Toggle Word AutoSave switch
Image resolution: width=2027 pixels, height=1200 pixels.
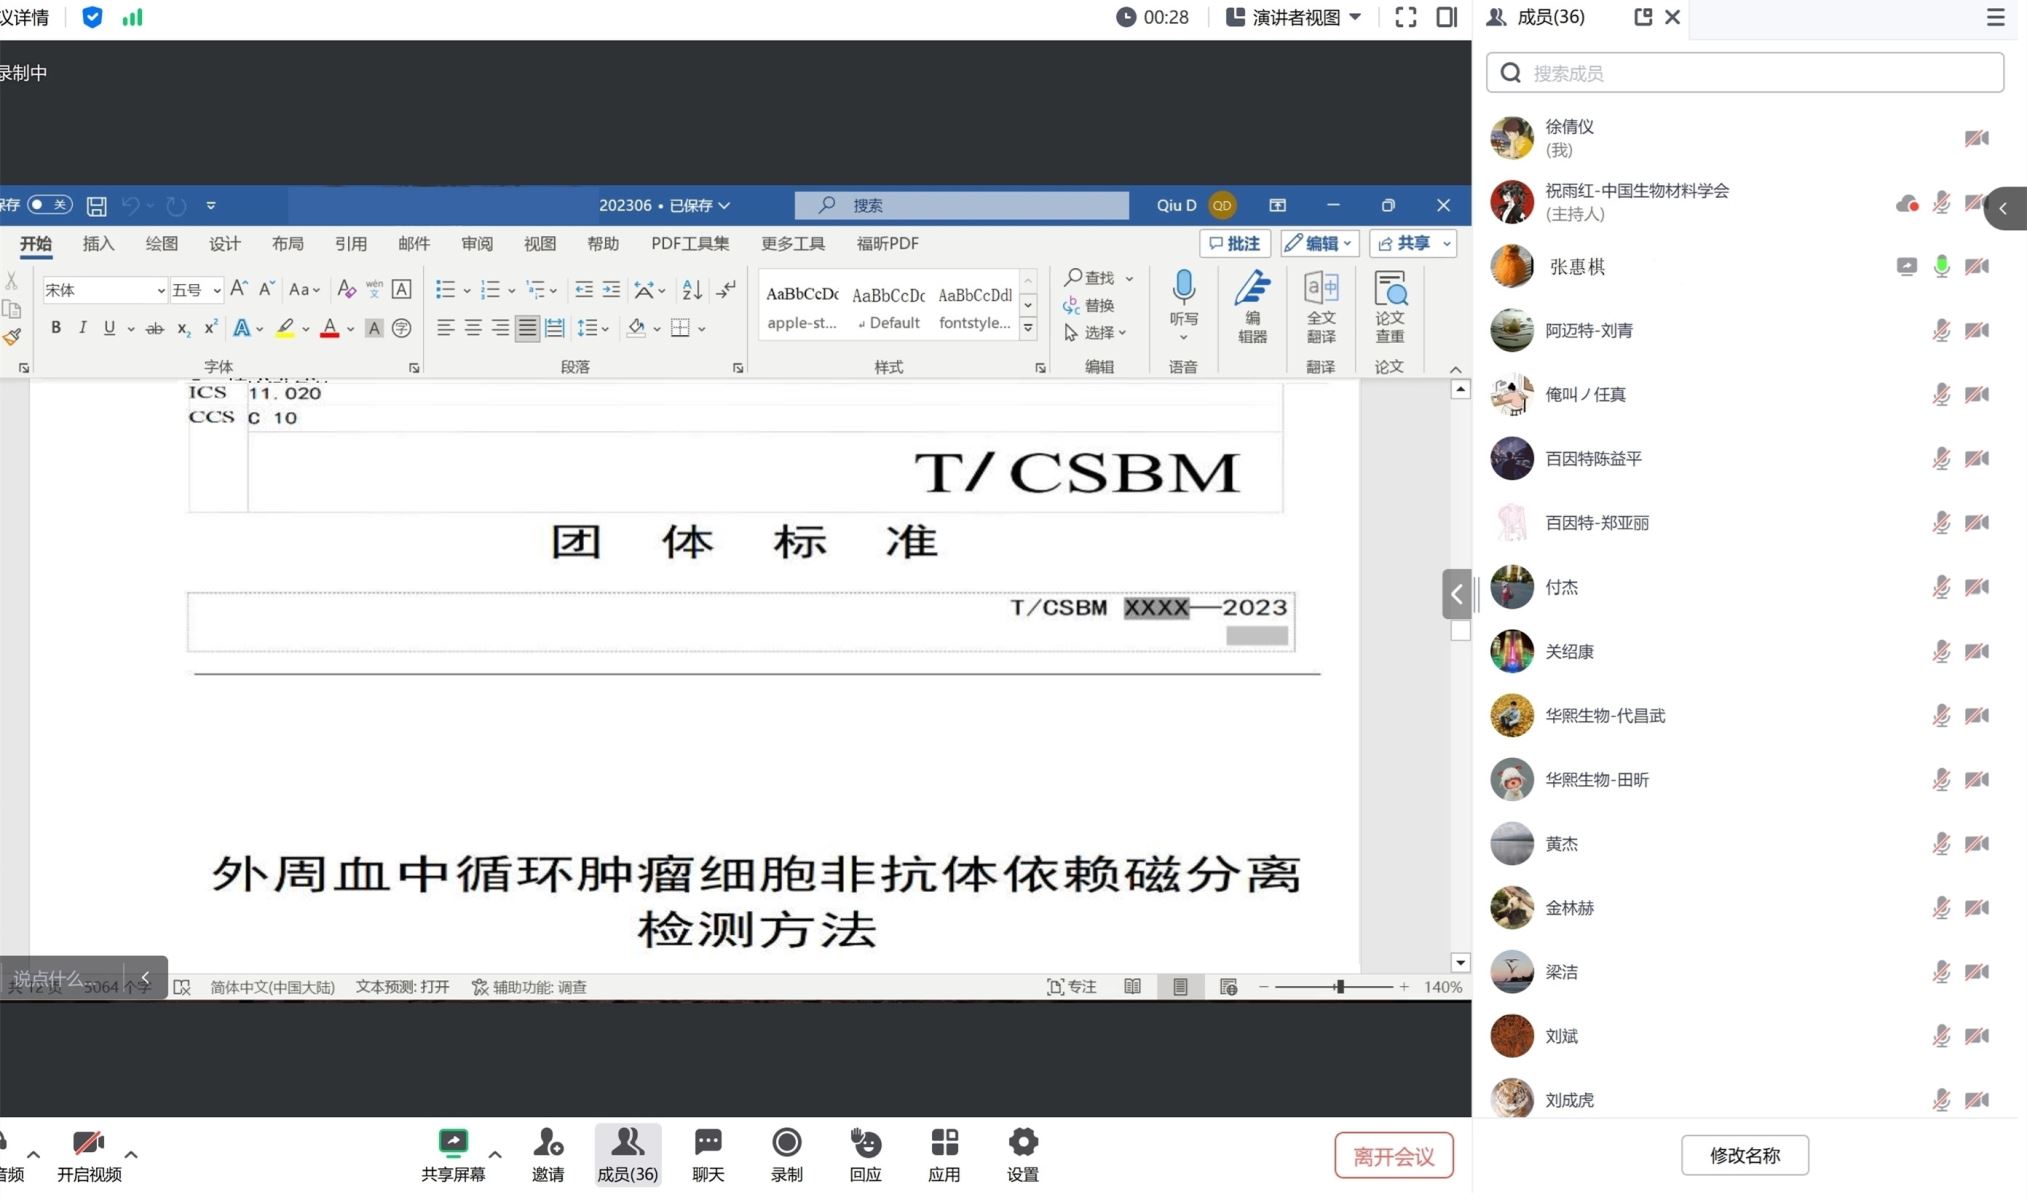[x=49, y=205]
